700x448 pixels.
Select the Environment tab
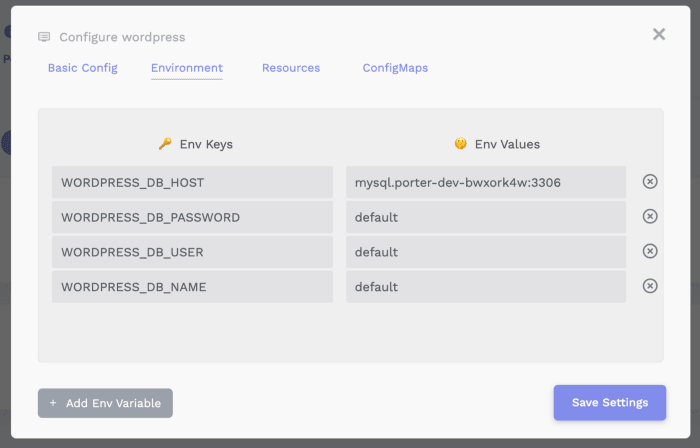[187, 68]
